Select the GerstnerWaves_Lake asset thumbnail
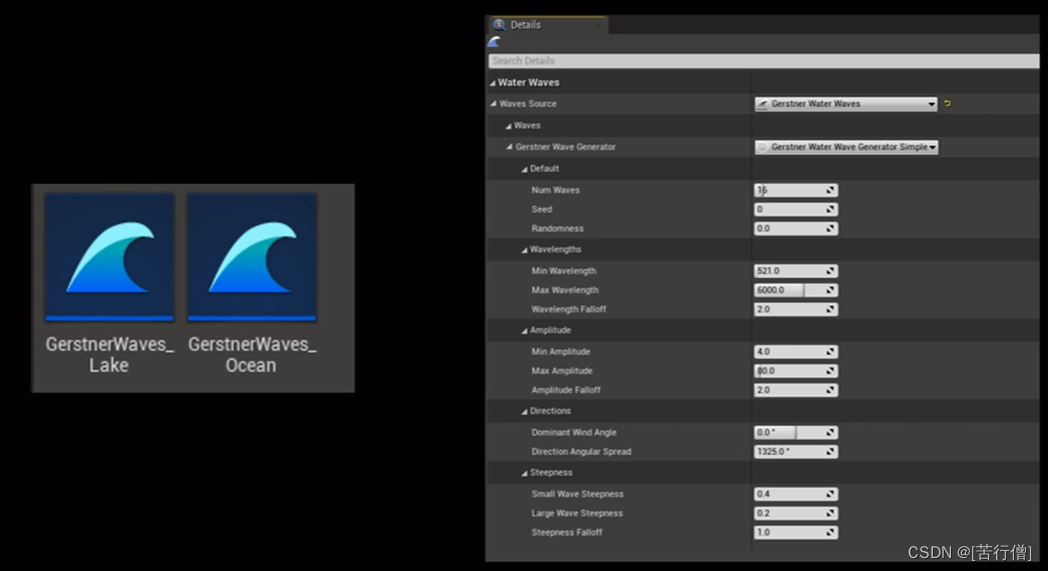1048x571 pixels. click(110, 257)
